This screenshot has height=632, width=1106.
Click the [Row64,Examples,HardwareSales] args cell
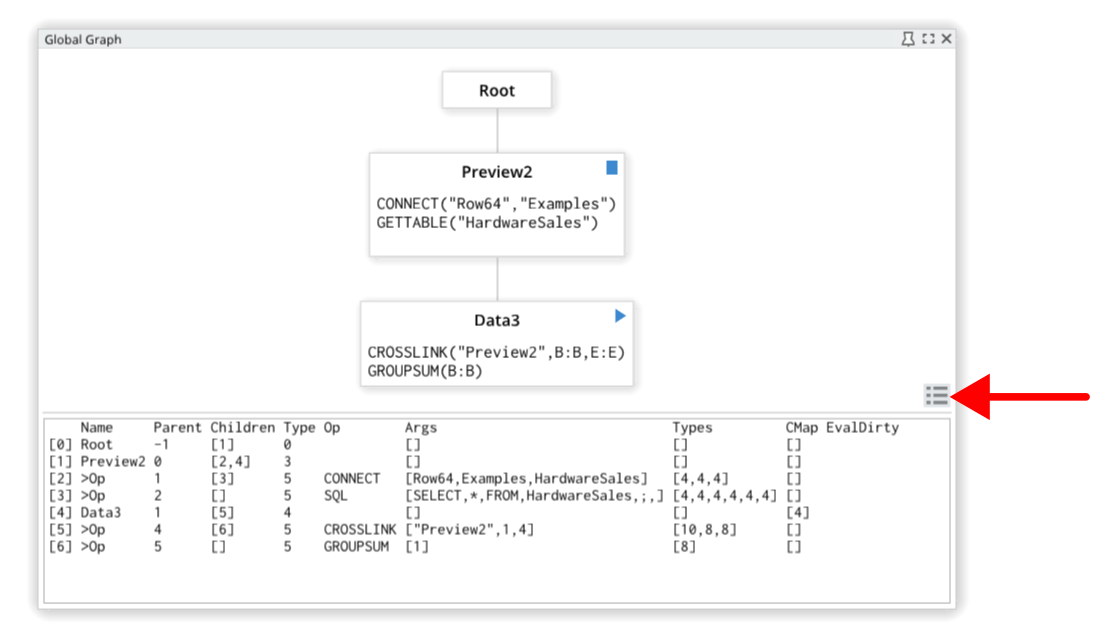tap(526, 479)
